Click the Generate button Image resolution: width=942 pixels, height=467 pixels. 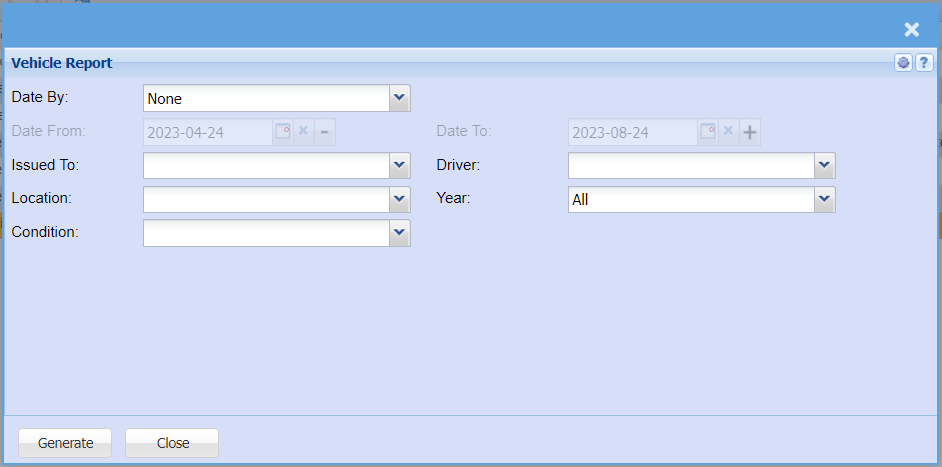click(65, 443)
